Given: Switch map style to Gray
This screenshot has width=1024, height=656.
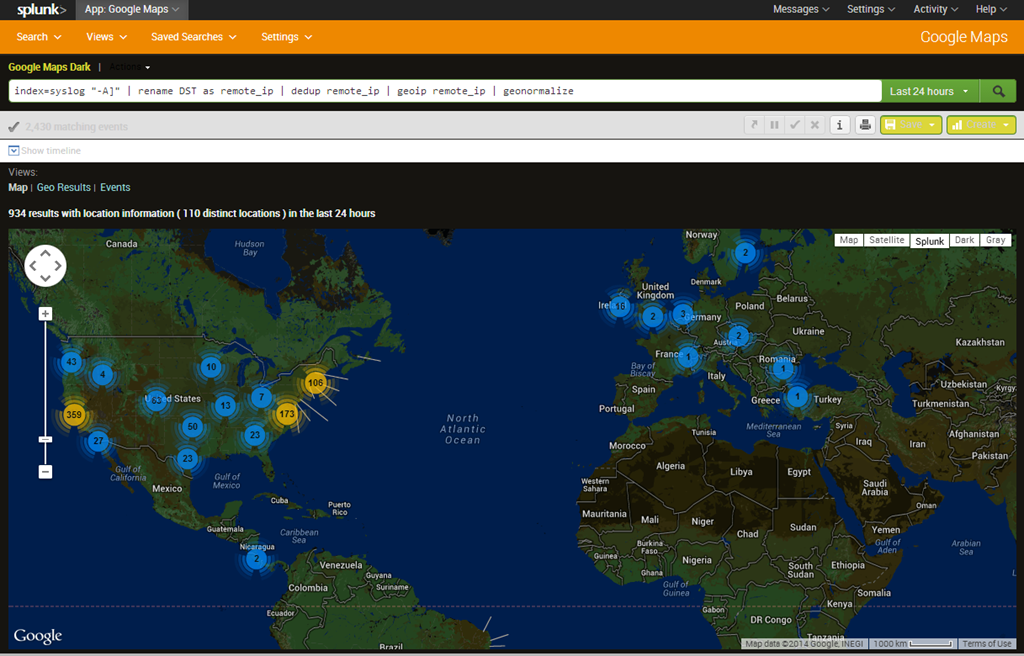Looking at the screenshot, I should pos(995,240).
